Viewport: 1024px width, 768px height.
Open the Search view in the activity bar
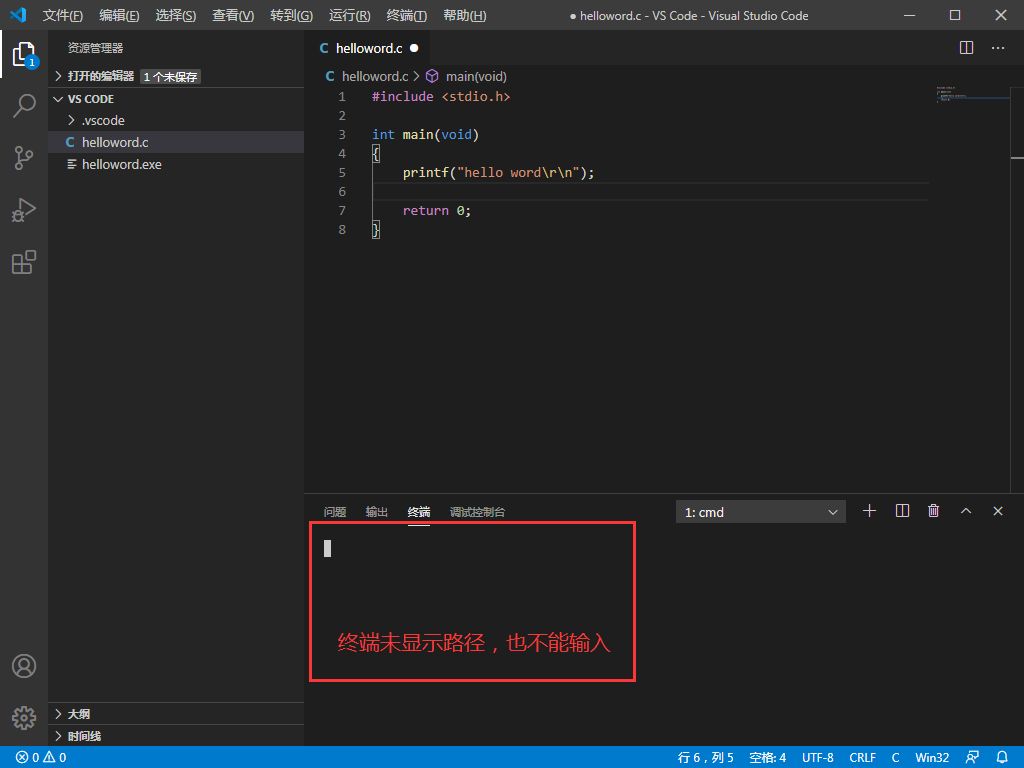[x=24, y=106]
